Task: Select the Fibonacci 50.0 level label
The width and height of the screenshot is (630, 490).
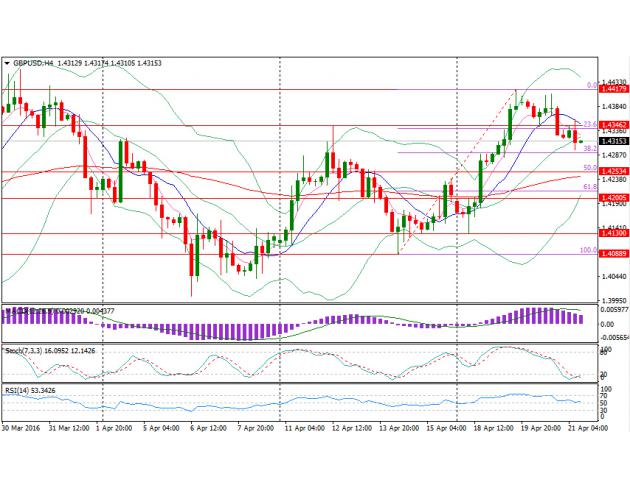Action: click(x=590, y=168)
